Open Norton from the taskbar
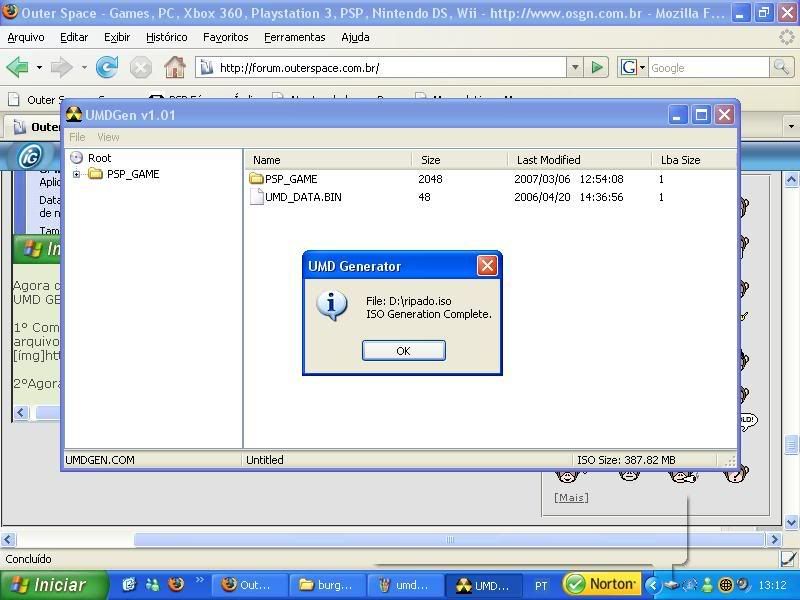 coord(602,584)
